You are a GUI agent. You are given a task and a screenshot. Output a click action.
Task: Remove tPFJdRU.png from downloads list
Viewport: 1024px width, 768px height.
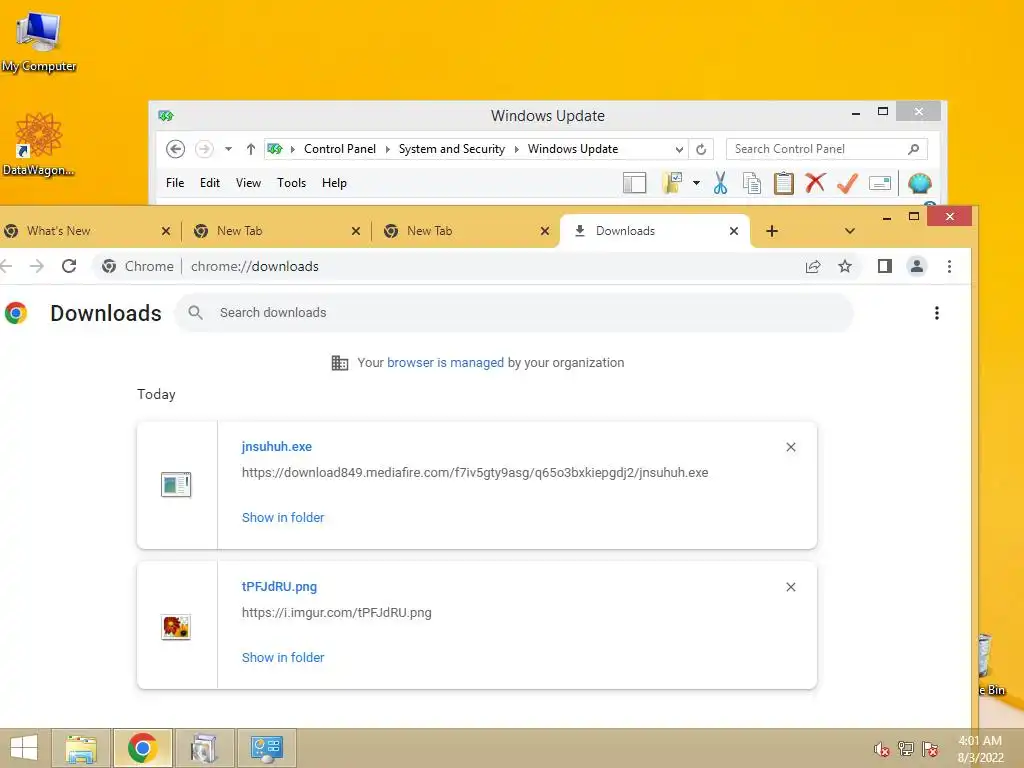pos(791,587)
